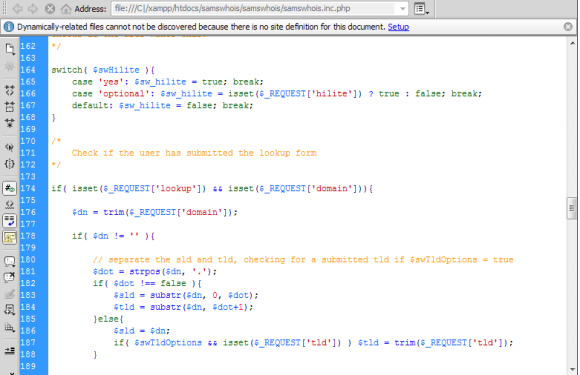Click the Home button beside Address
This screenshot has width=580, height=375.
tap(66, 9)
